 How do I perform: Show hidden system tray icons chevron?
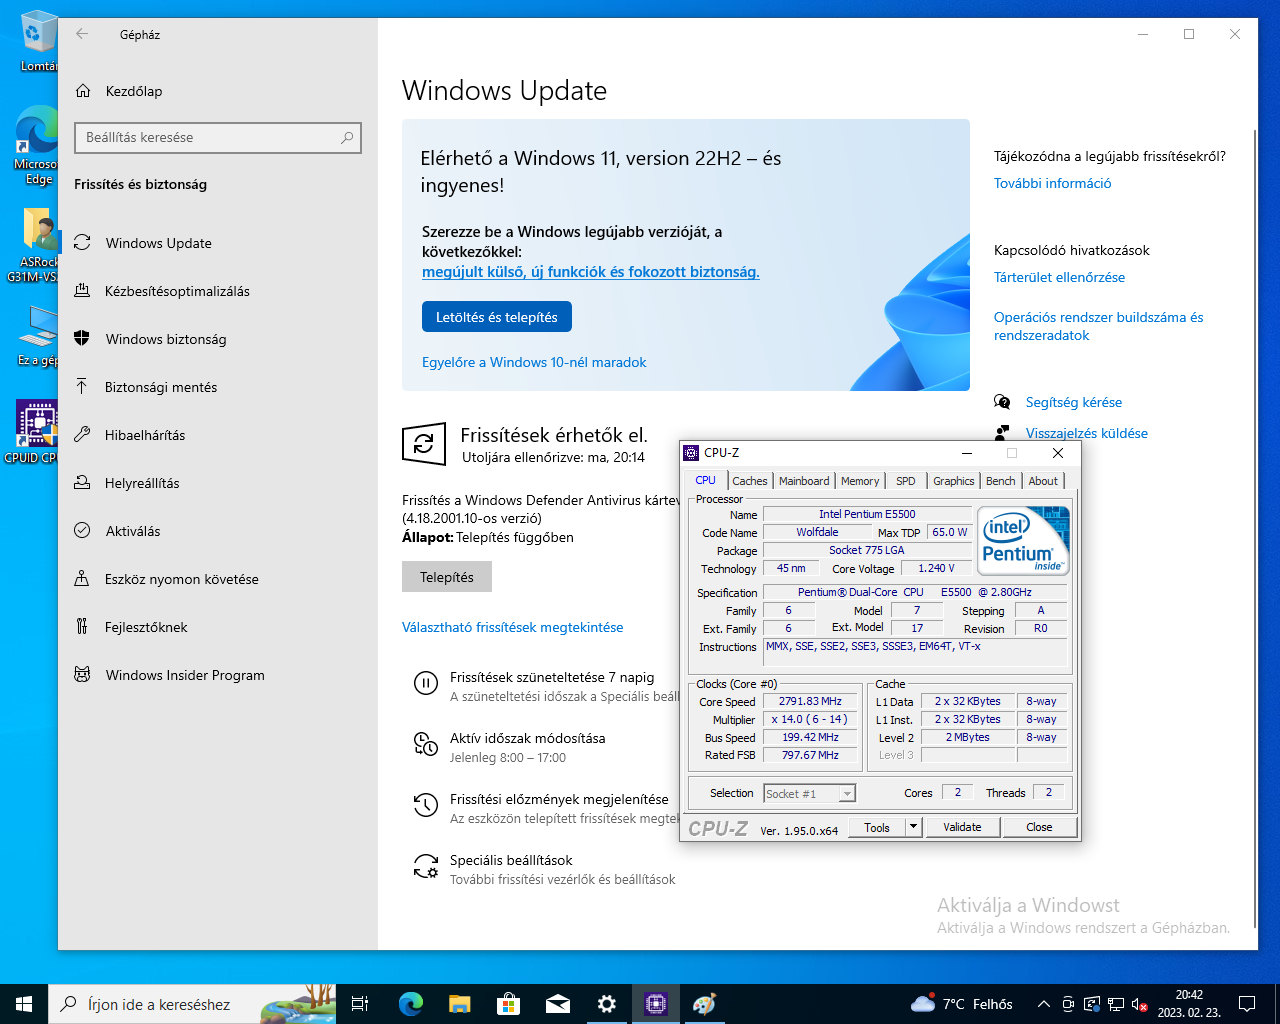[x=1043, y=1004]
